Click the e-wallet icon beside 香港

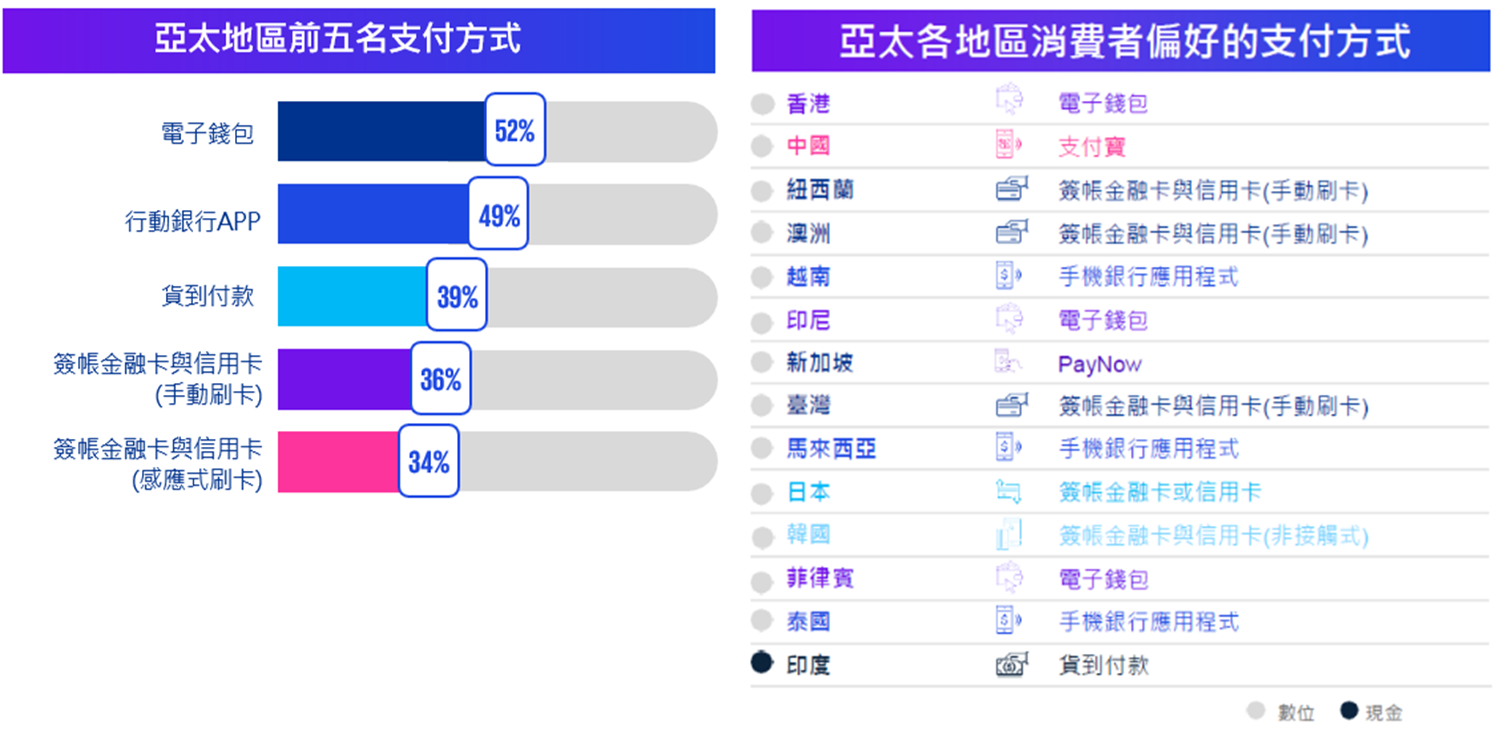coord(1010,102)
